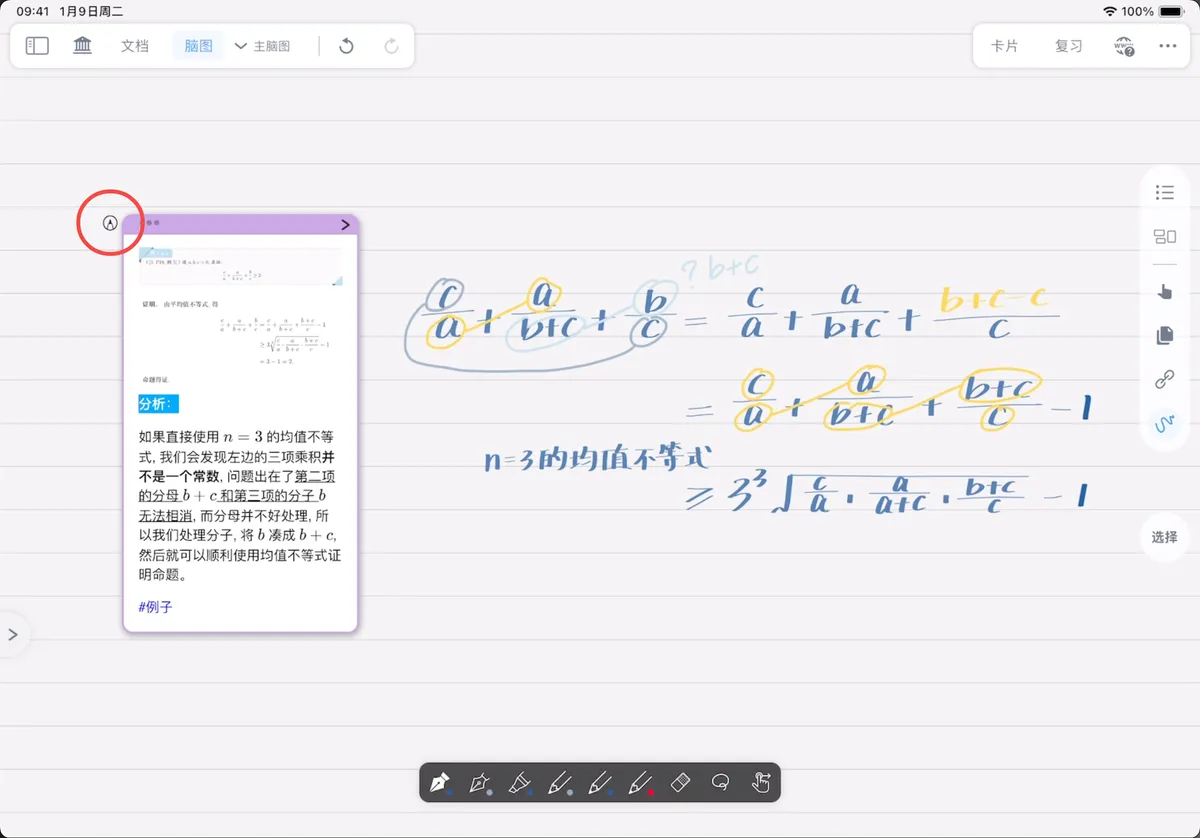Select the pointing hand tool in right sidebar
This screenshot has height=838, width=1200.
1164,291
